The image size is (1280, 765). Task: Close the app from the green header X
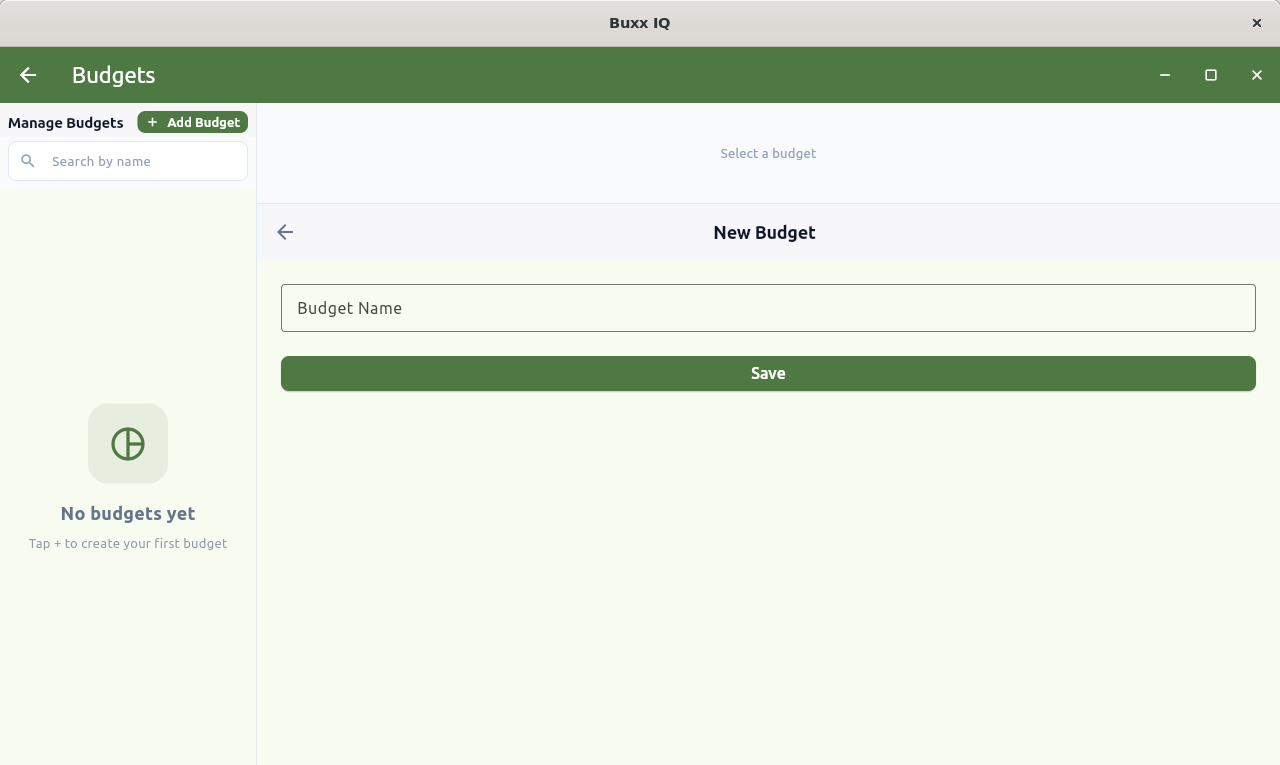pyautogui.click(x=1257, y=75)
